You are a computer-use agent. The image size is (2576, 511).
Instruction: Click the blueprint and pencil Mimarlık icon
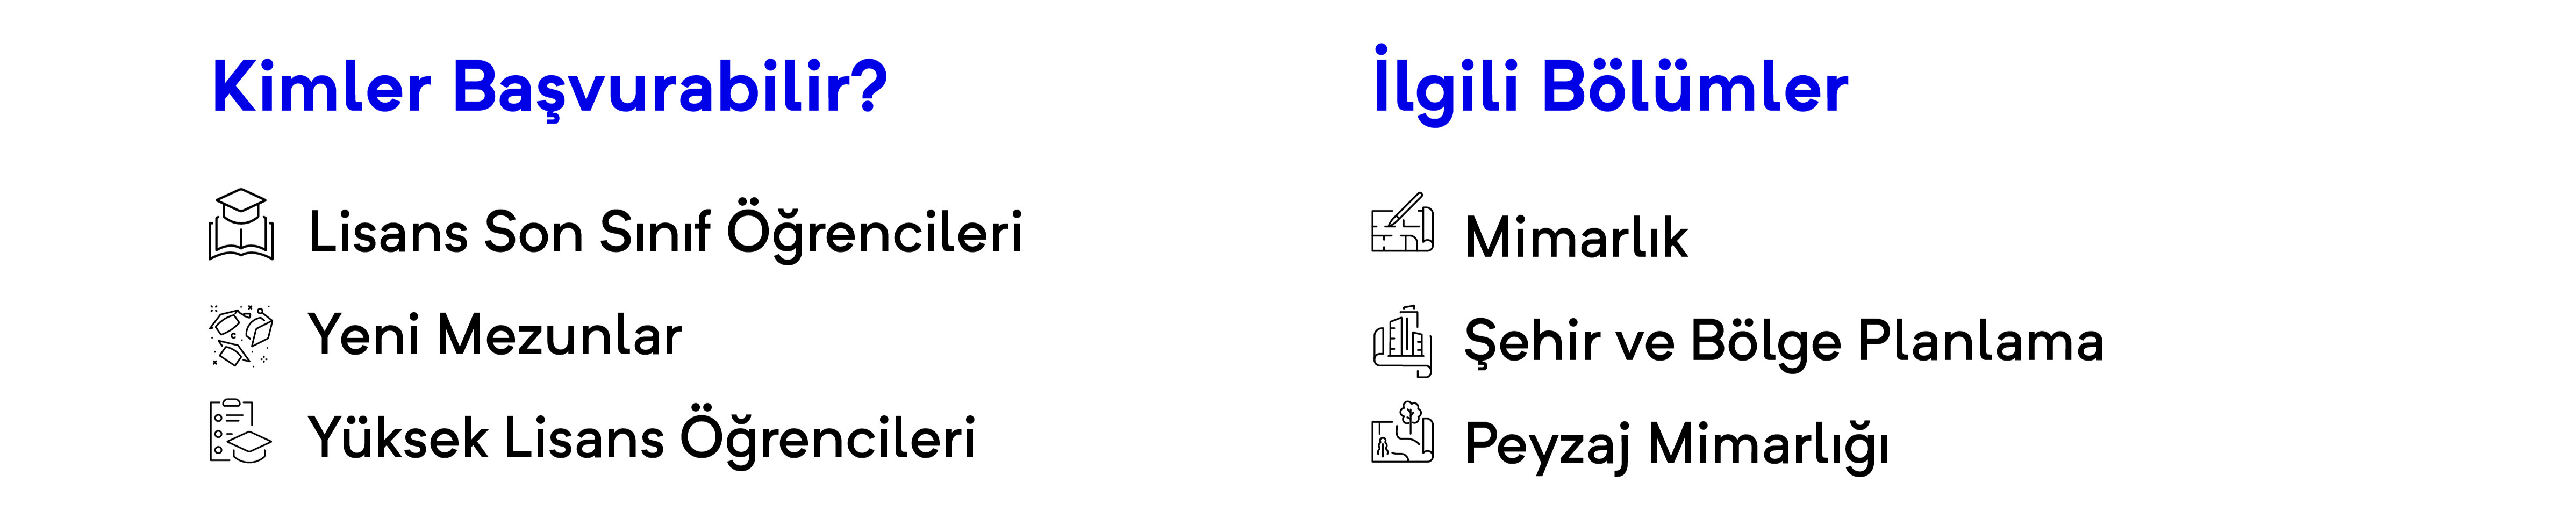[x=1402, y=222]
